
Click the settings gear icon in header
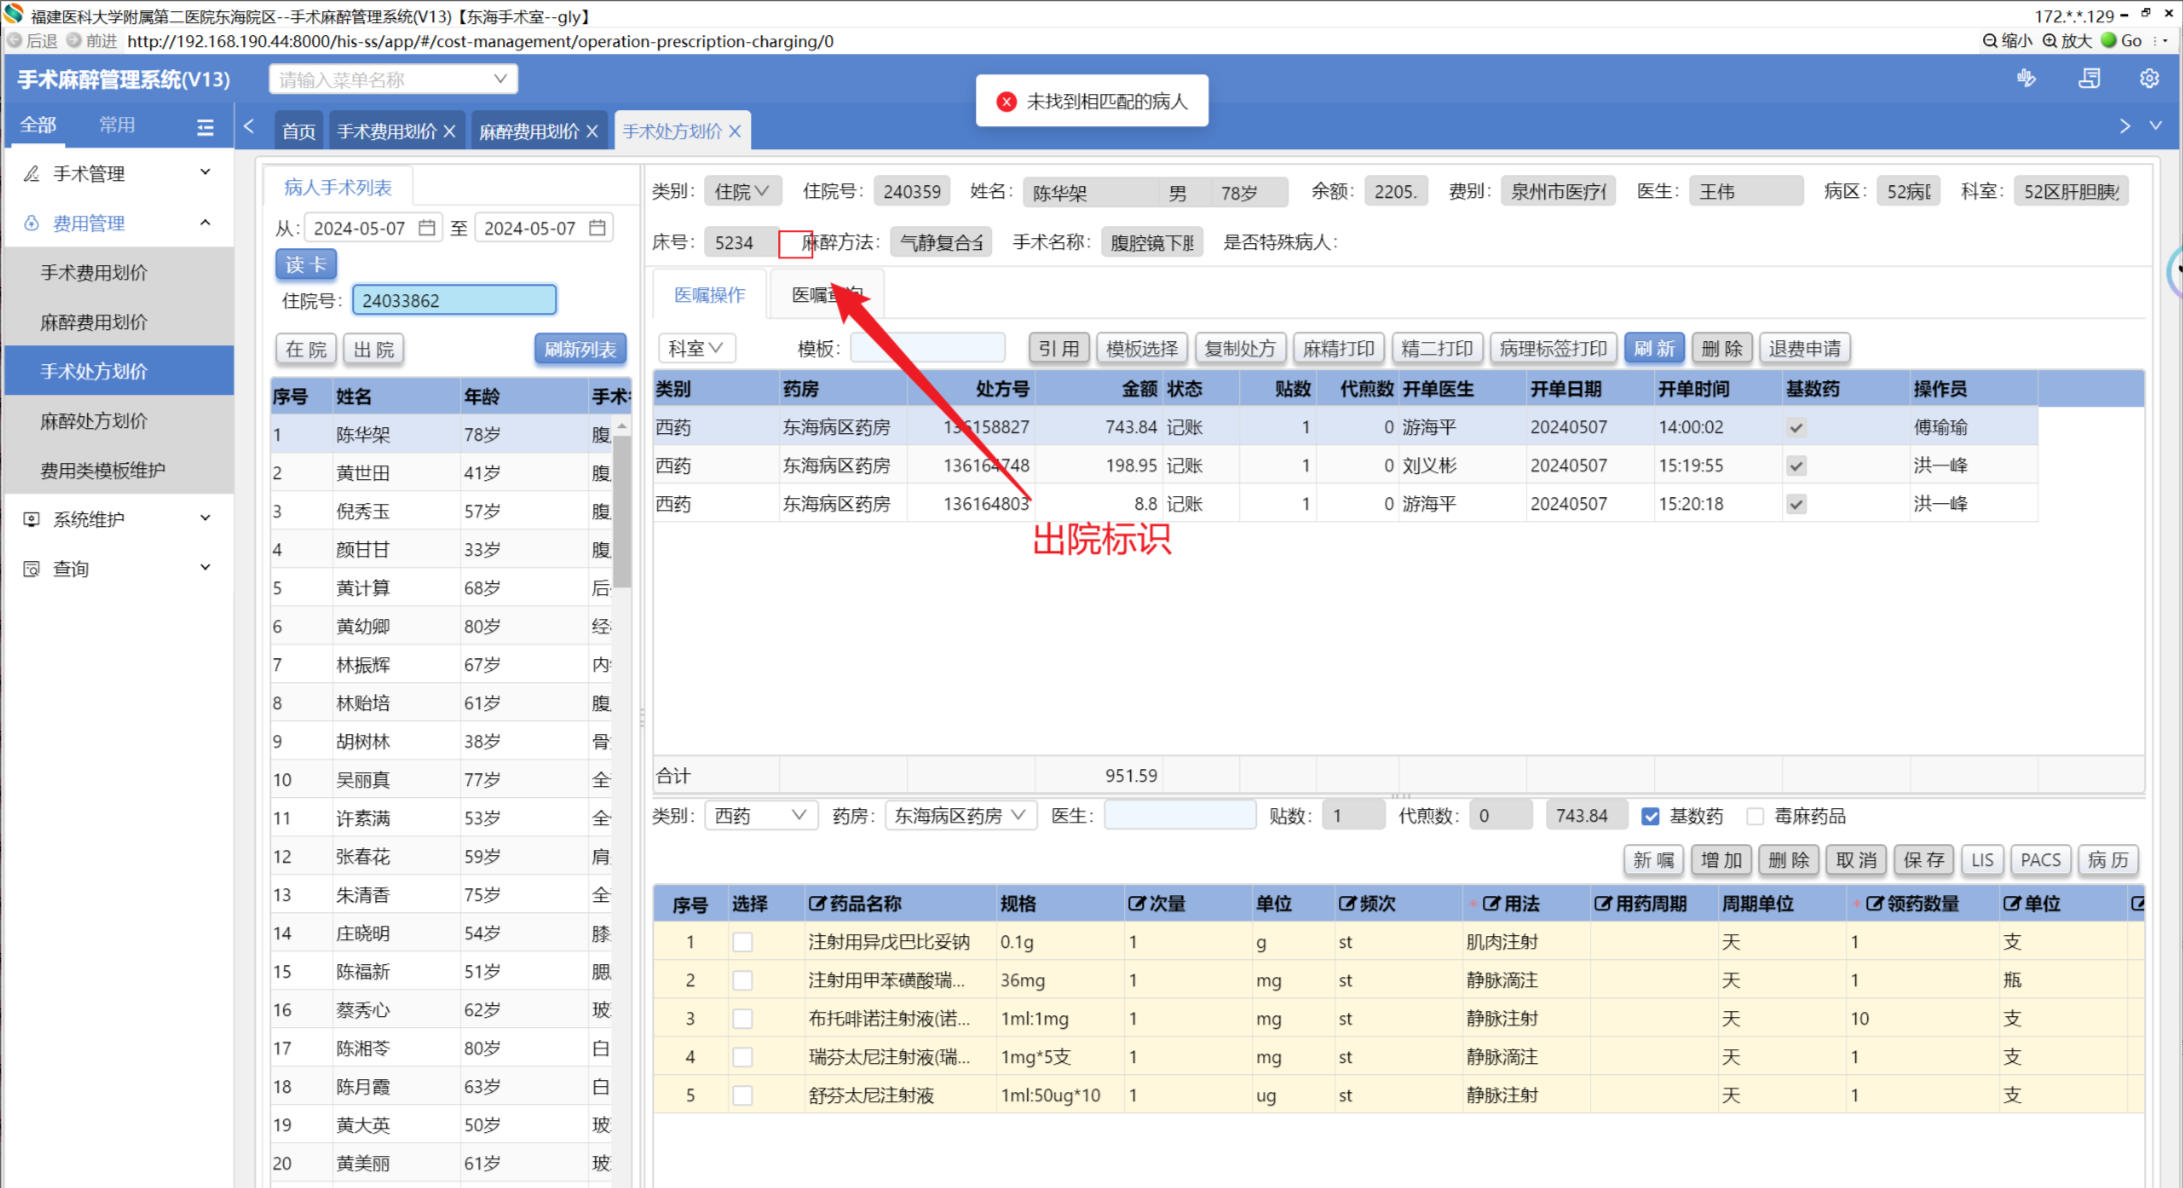[2148, 79]
